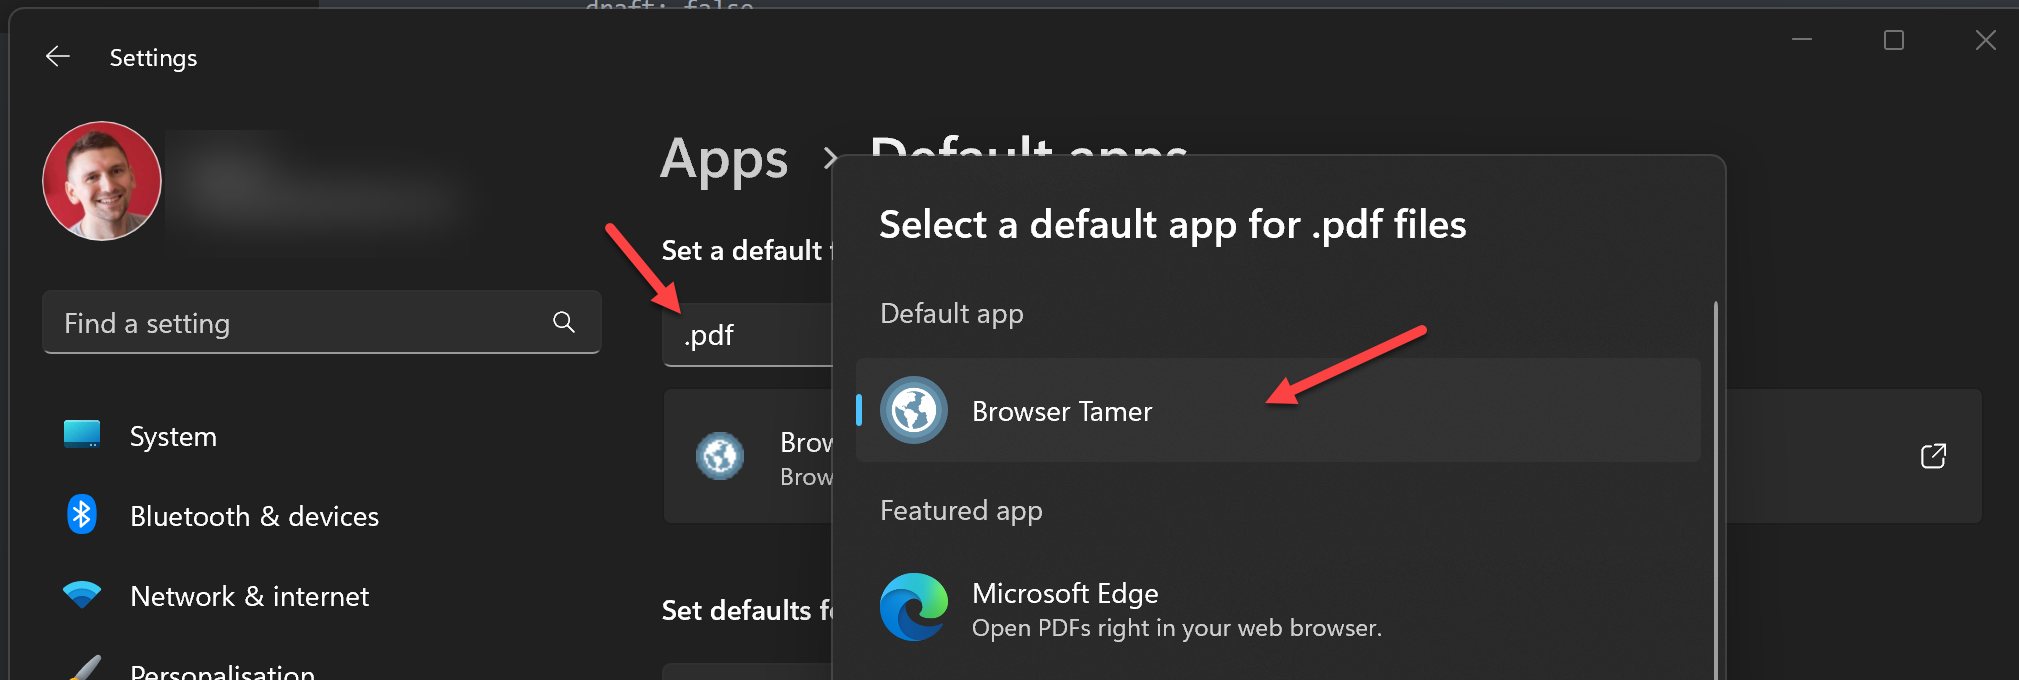
Task: Select Browser Tamer as default app
Action: pos(1278,411)
